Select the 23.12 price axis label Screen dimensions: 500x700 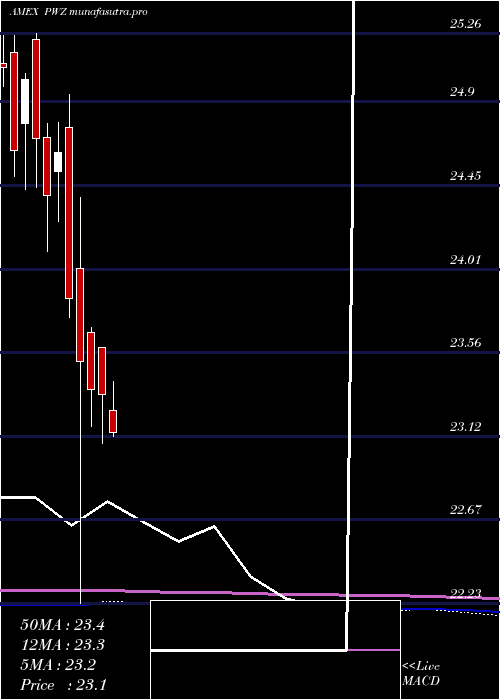point(465,427)
